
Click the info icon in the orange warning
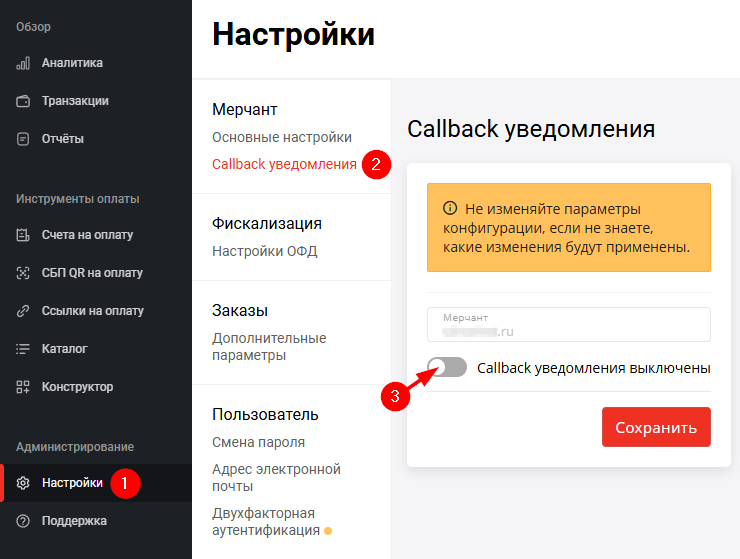pos(450,208)
